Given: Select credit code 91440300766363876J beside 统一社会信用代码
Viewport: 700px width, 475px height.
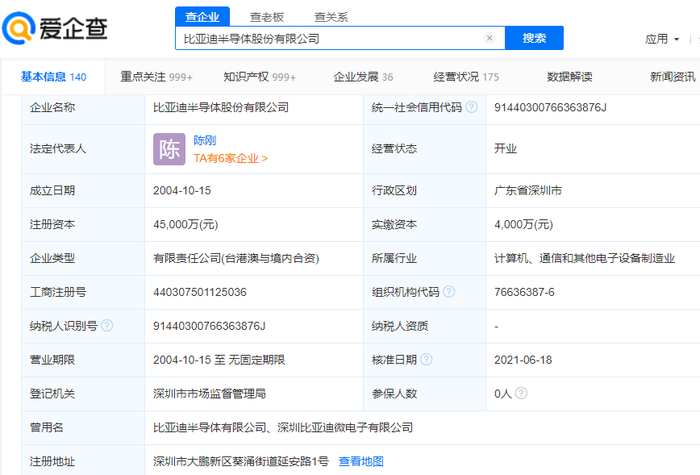Looking at the screenshot, I should (x=550, y=107).
